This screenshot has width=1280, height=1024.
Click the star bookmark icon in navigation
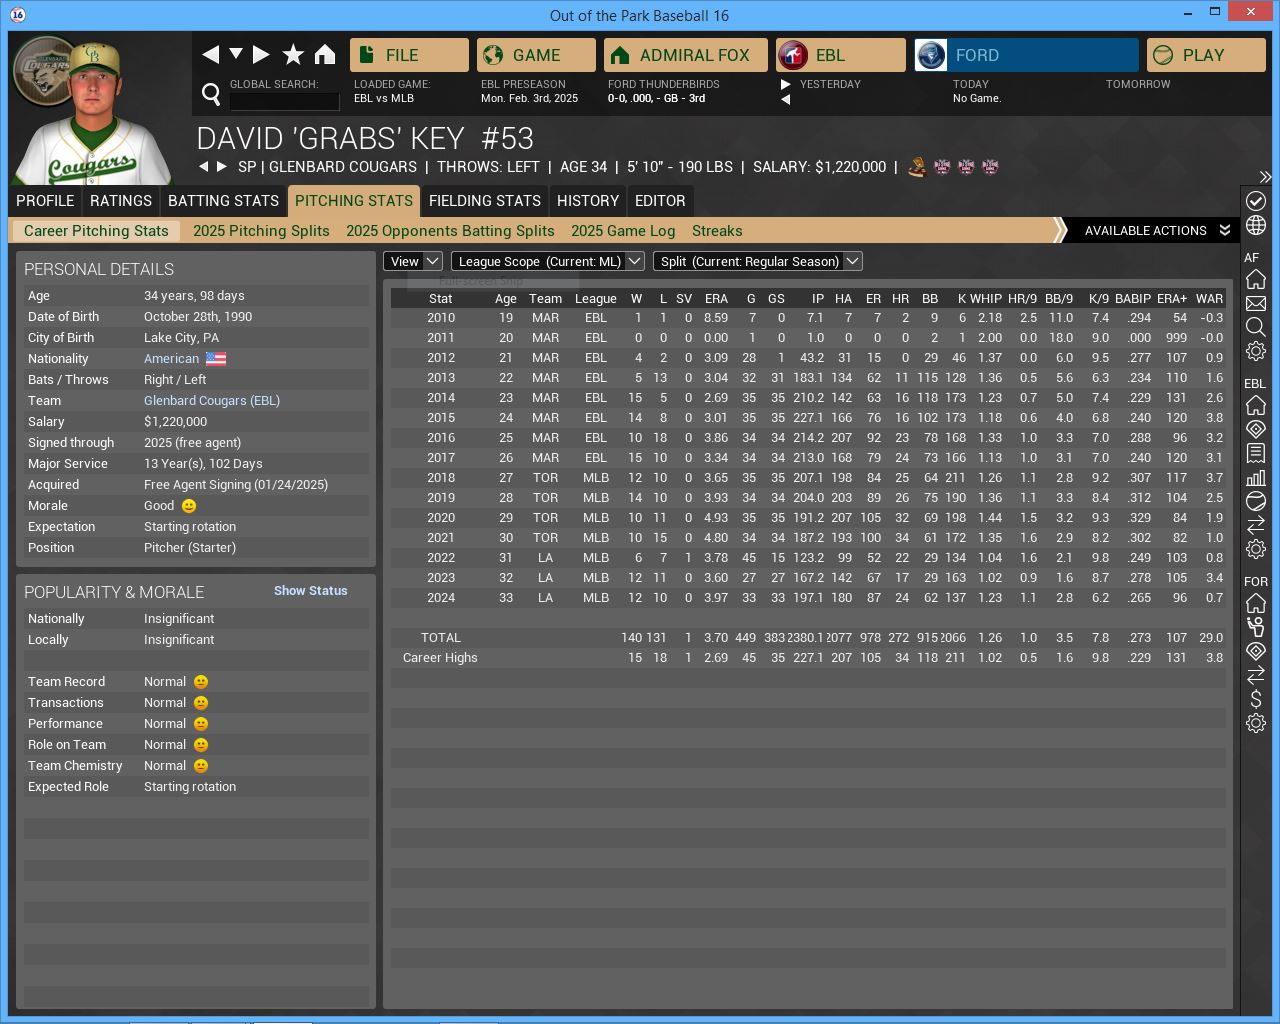coord(293,55)
